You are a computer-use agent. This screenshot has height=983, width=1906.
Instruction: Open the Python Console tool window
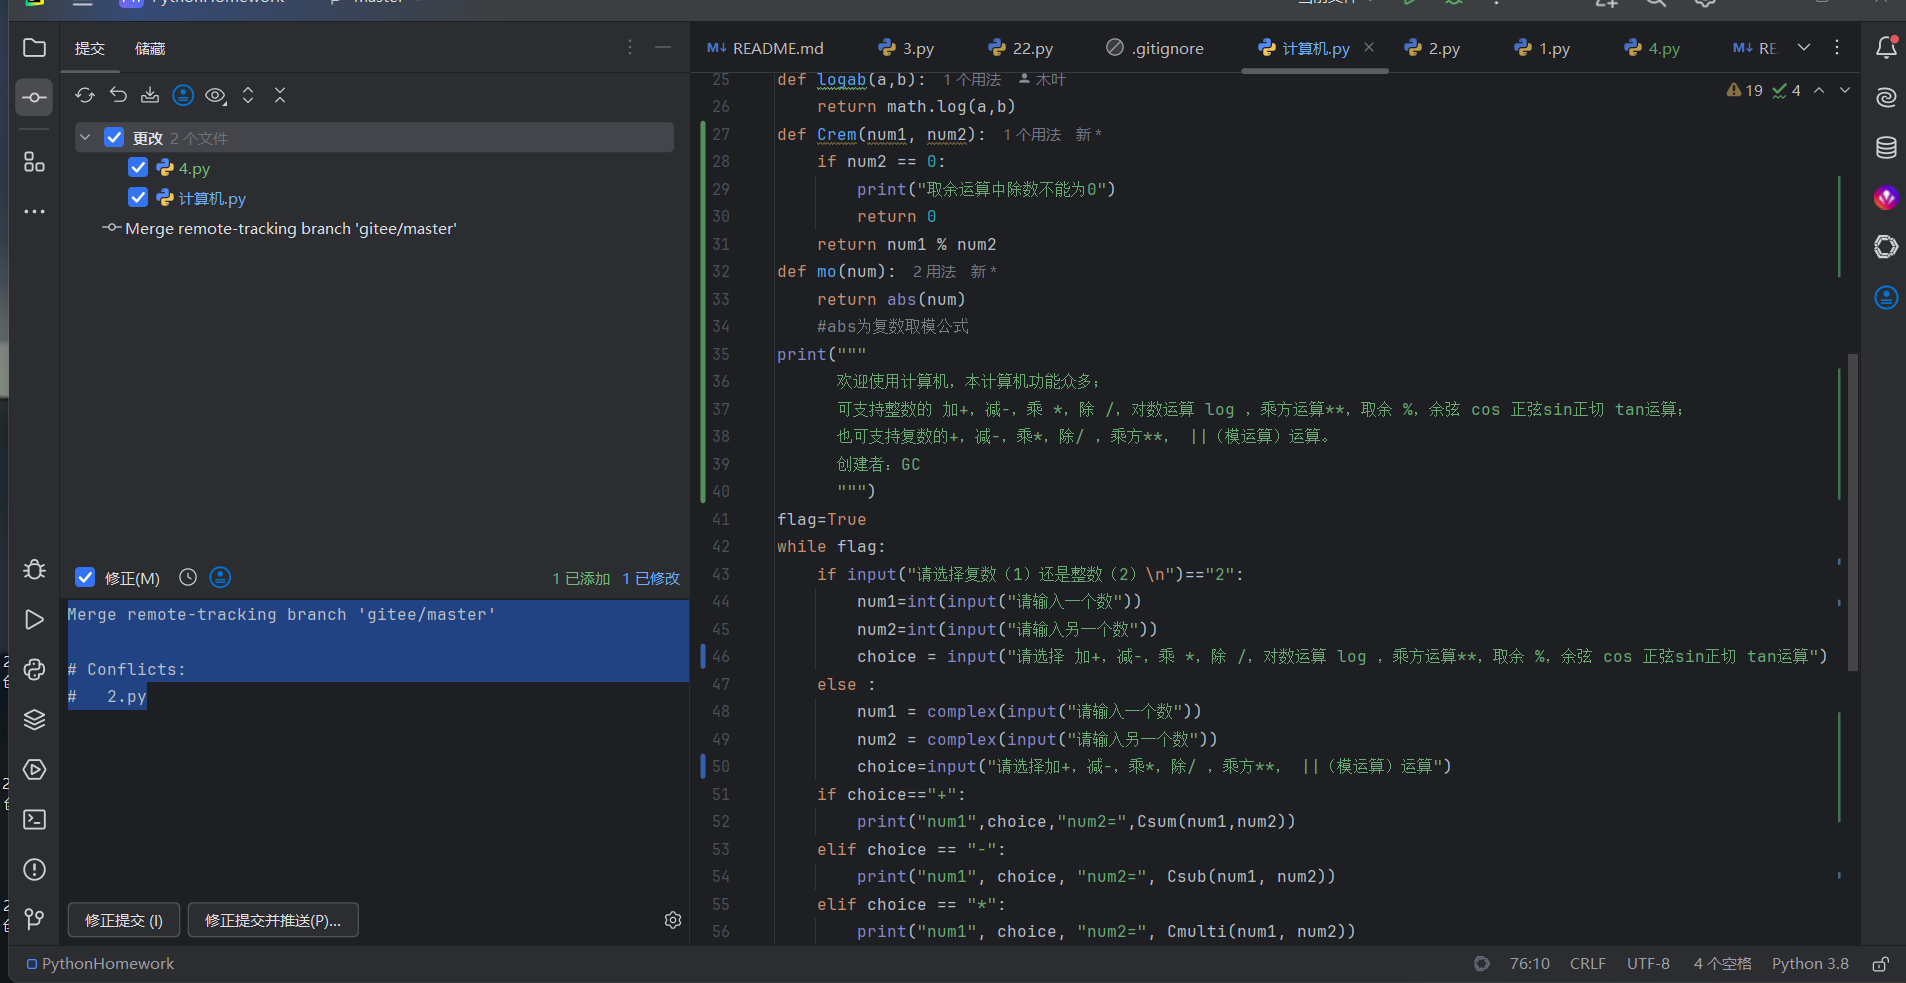pyautogui.click(x=34, y=670)
